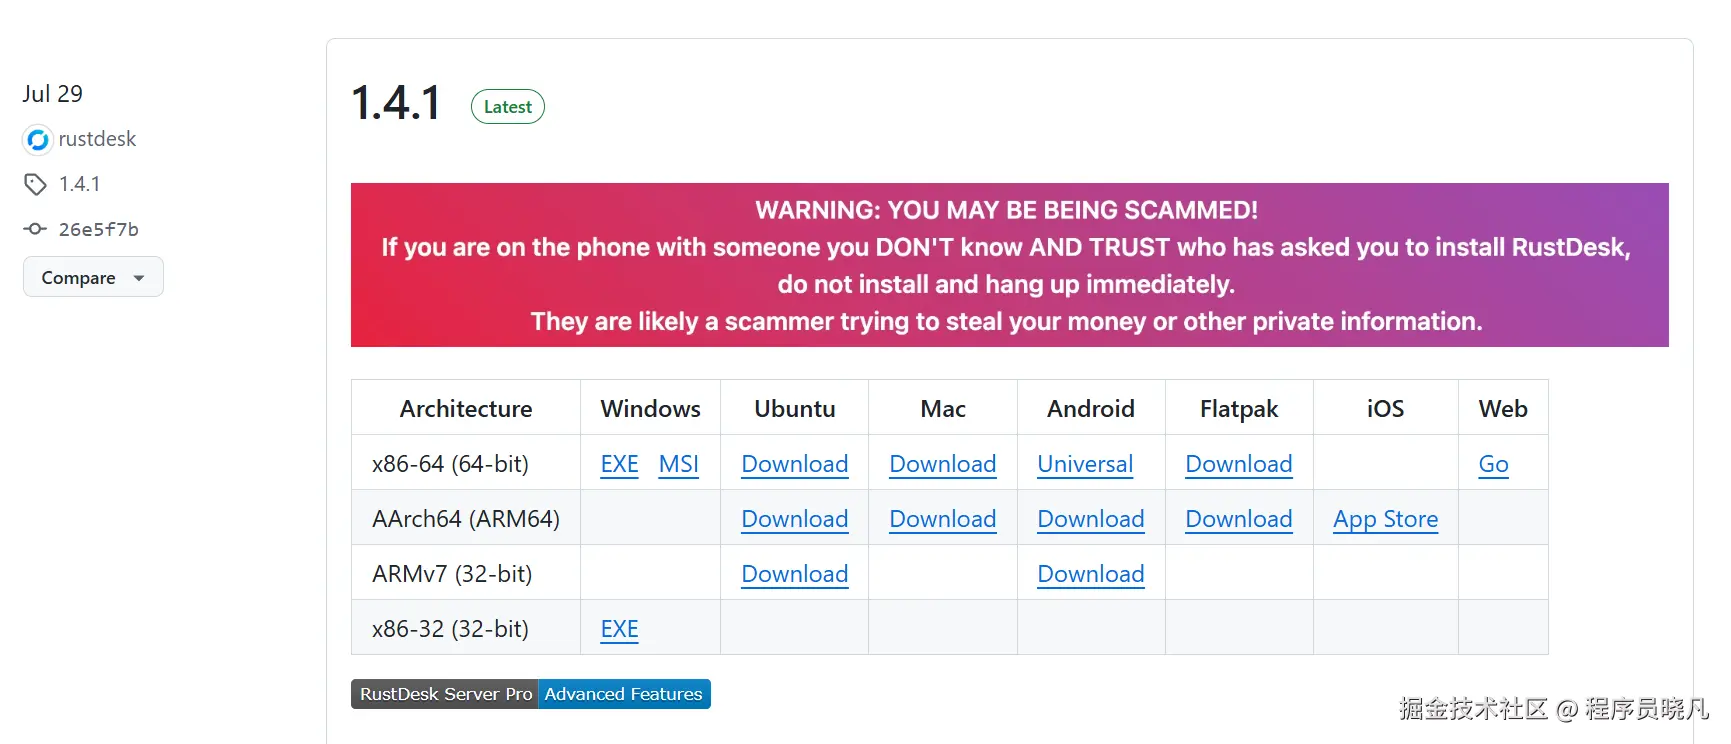This screenshot has width=1731, height=744.
Task: Open commit 26e5f7b
Action: tap(98, 229)
